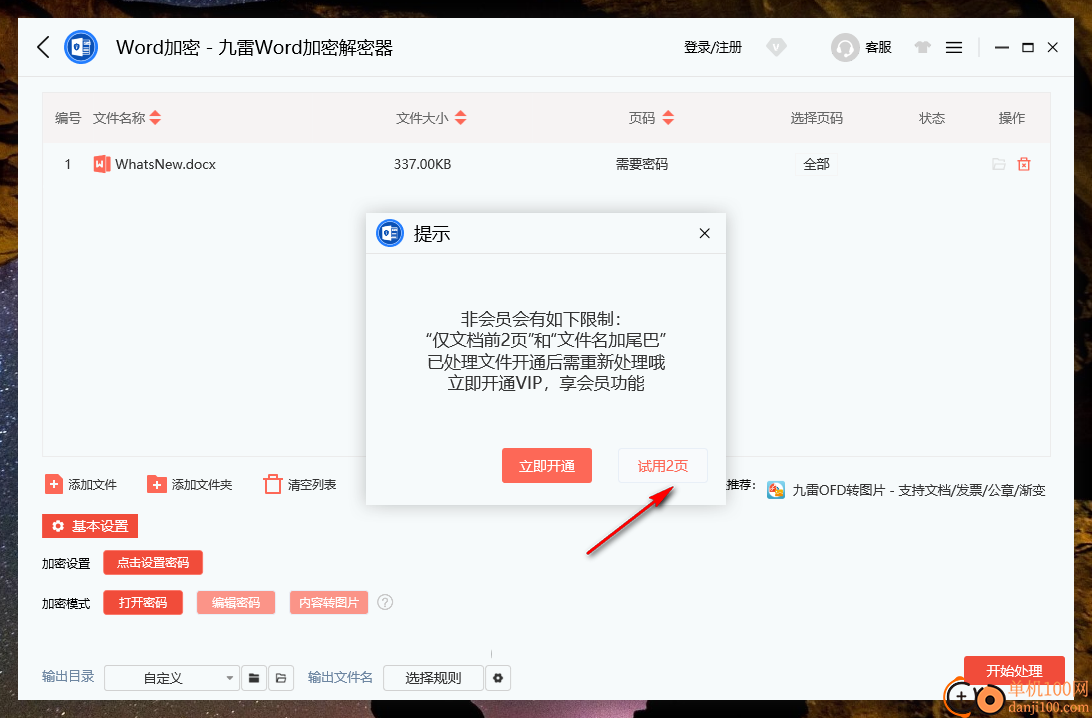Click the 客服 label
1092x718 pixels.
[878, 47]
